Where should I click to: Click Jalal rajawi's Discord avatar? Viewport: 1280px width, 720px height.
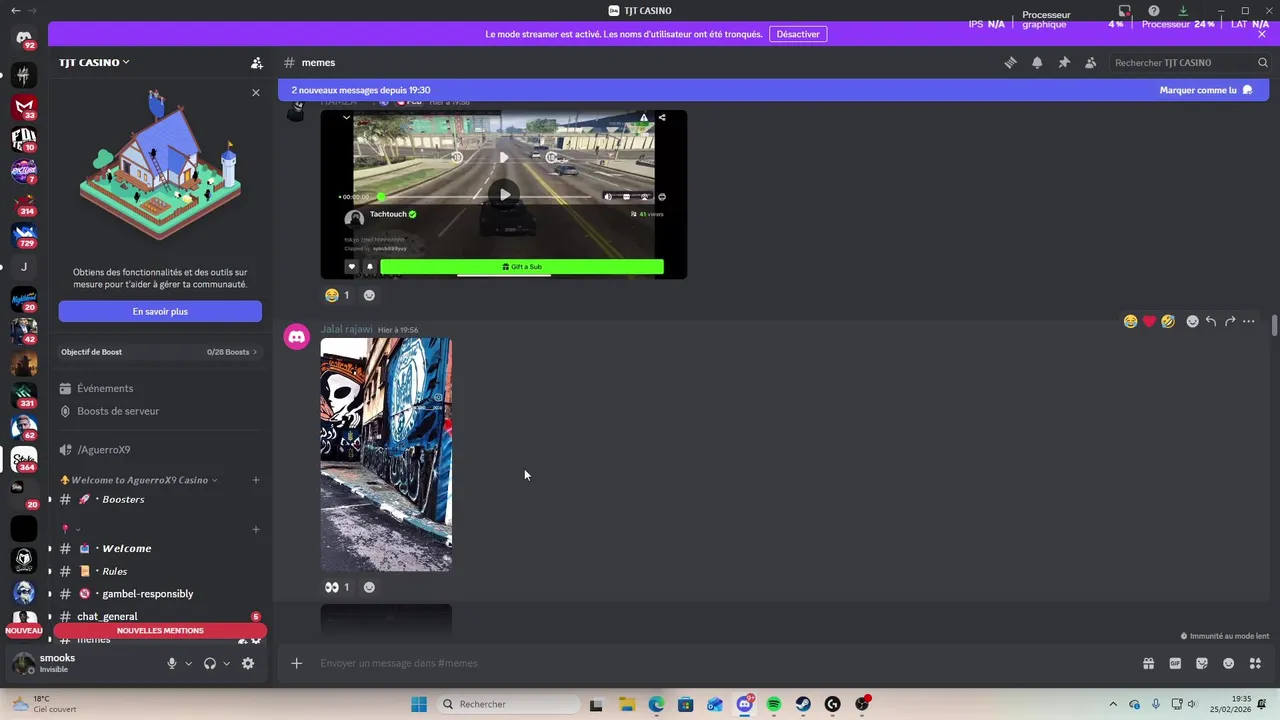pos(297,337)
